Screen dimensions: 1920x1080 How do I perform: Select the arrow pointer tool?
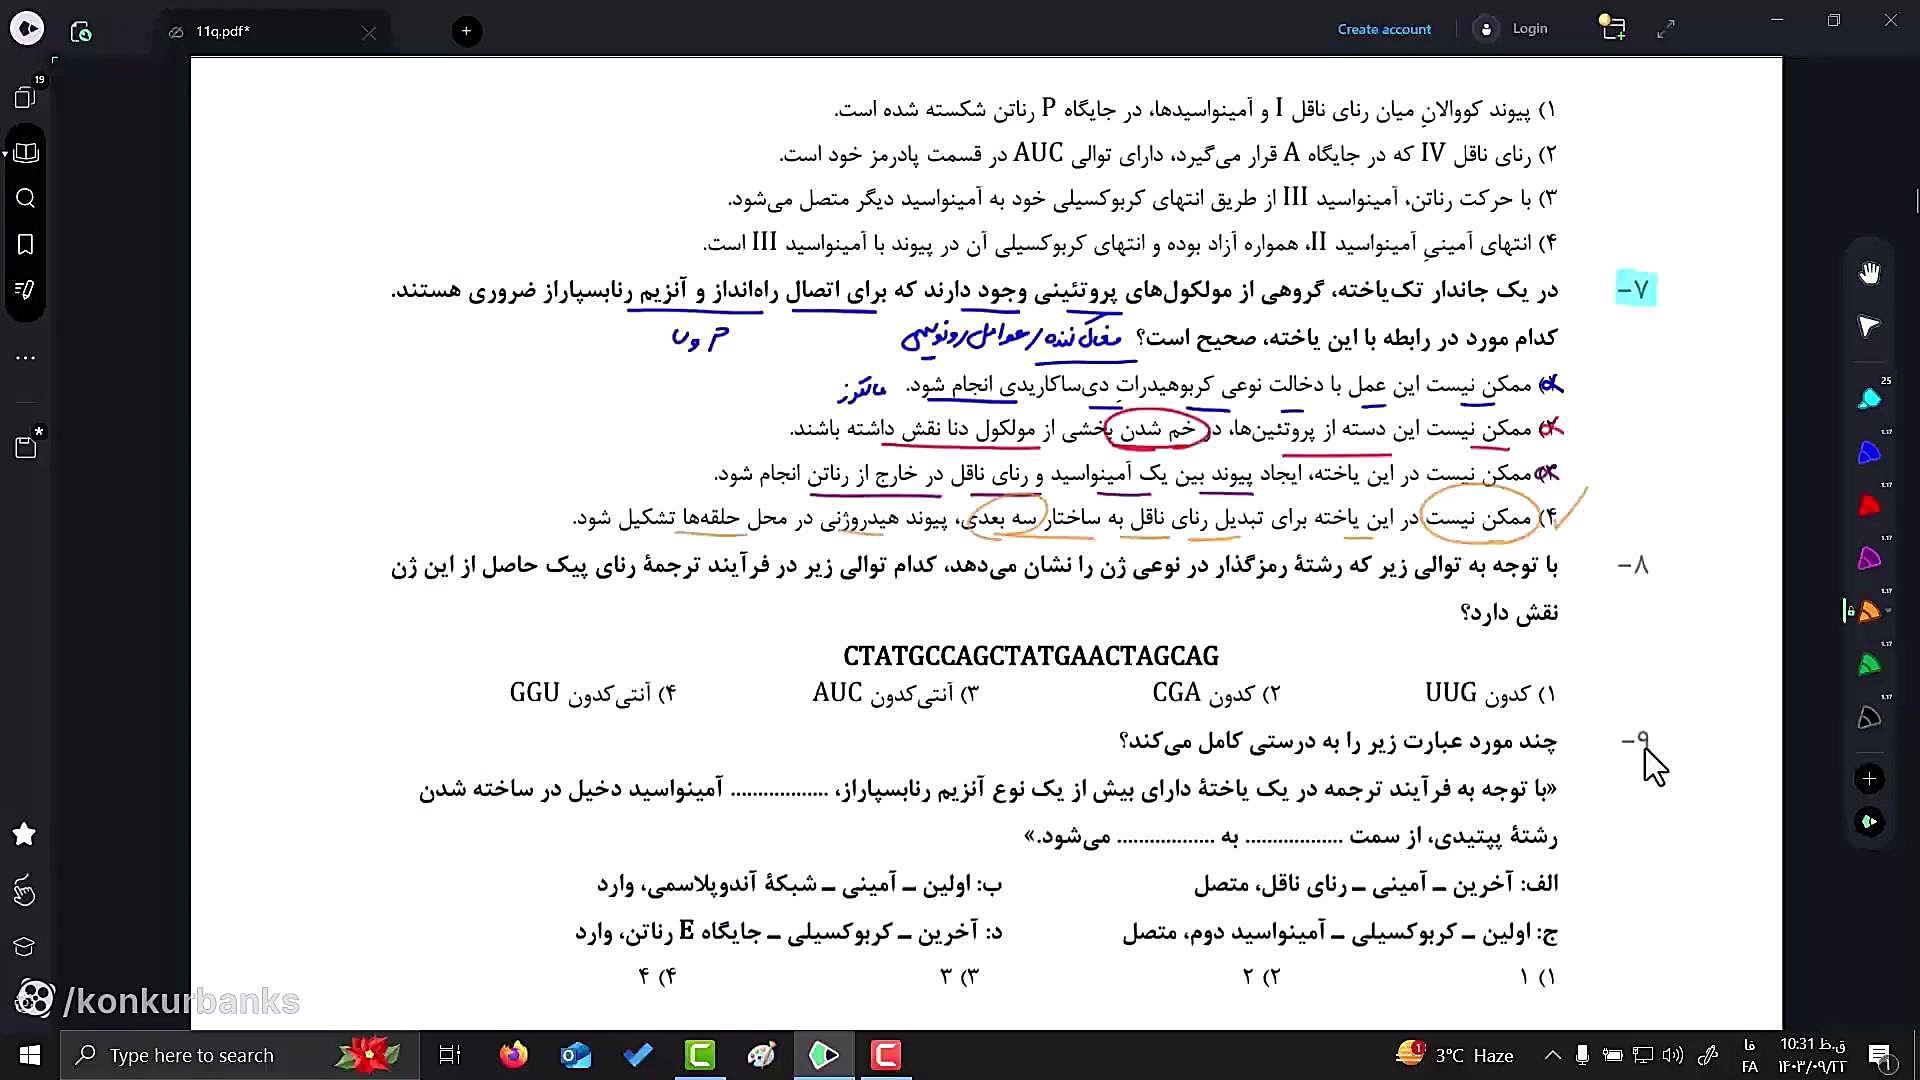[x=1869, y=326]
